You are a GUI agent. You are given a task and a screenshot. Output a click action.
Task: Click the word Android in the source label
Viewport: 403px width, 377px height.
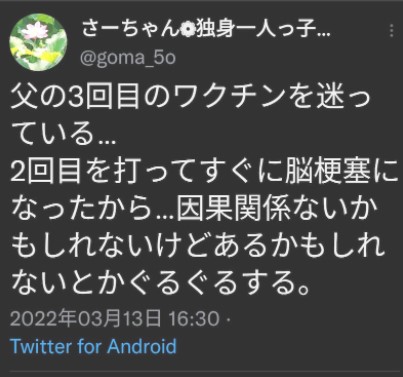click(x=142, y=346)
